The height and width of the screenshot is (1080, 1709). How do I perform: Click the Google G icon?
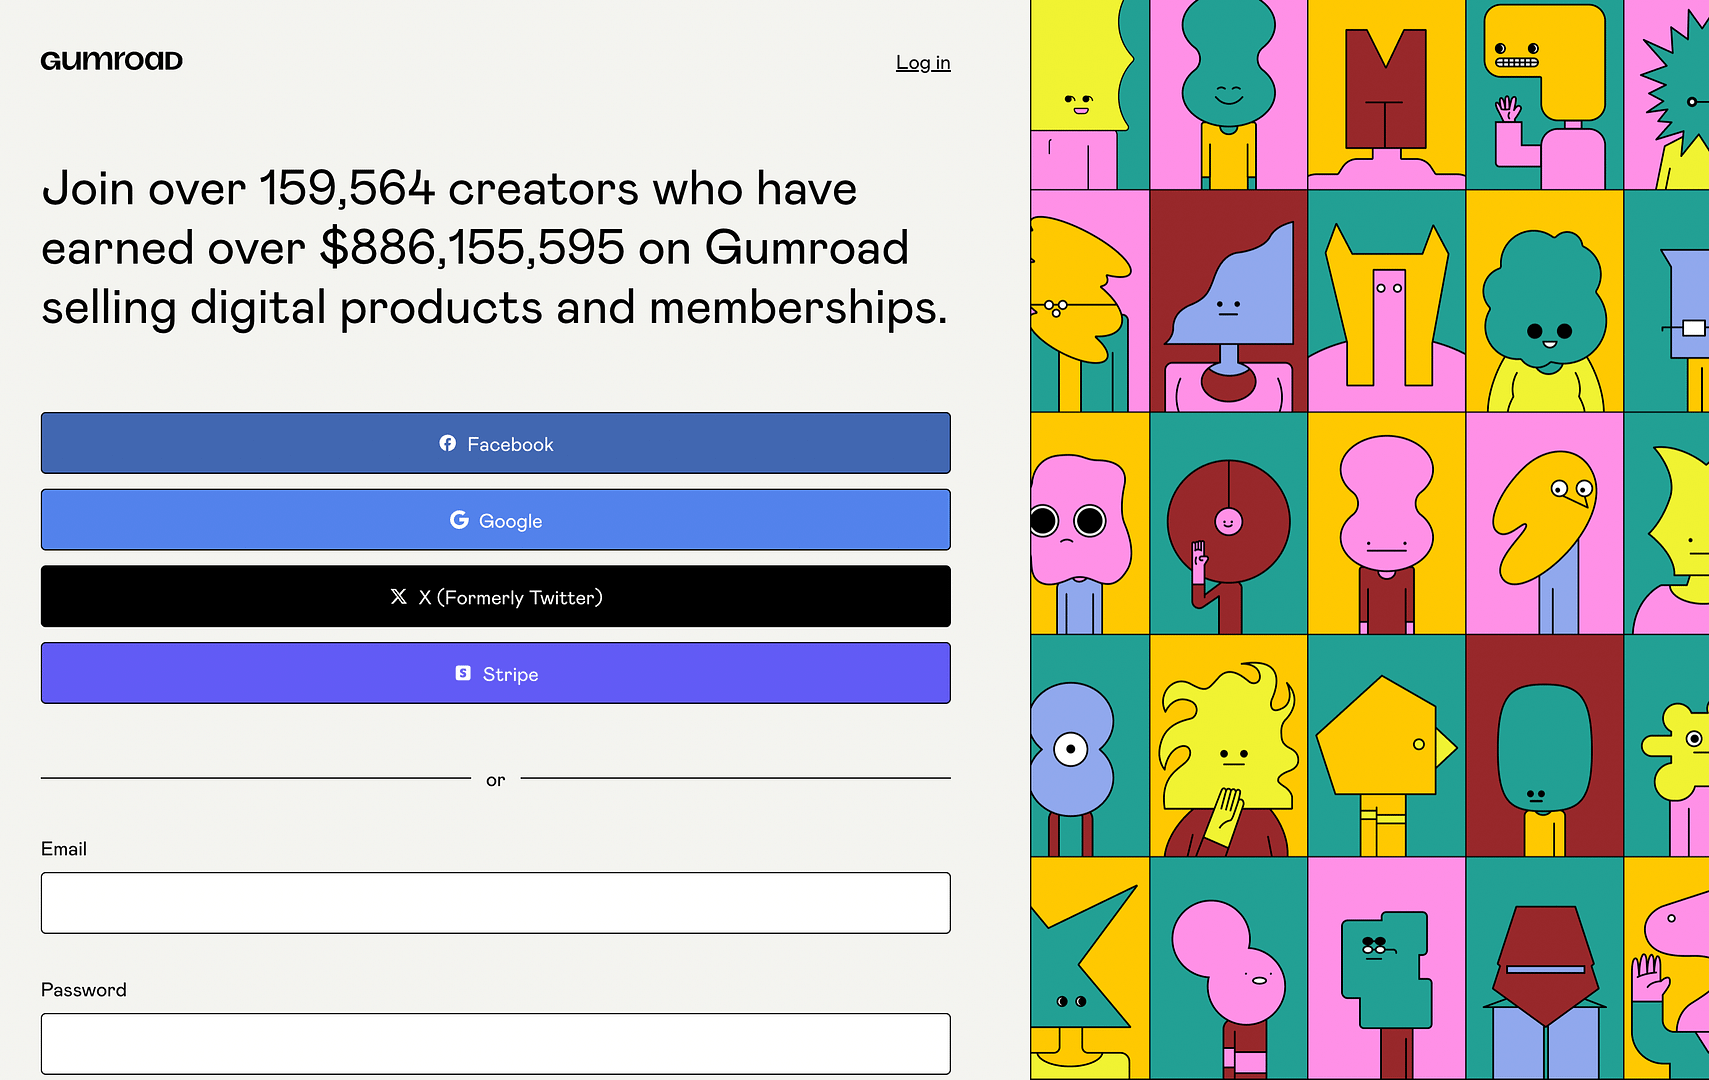point(459,520)
